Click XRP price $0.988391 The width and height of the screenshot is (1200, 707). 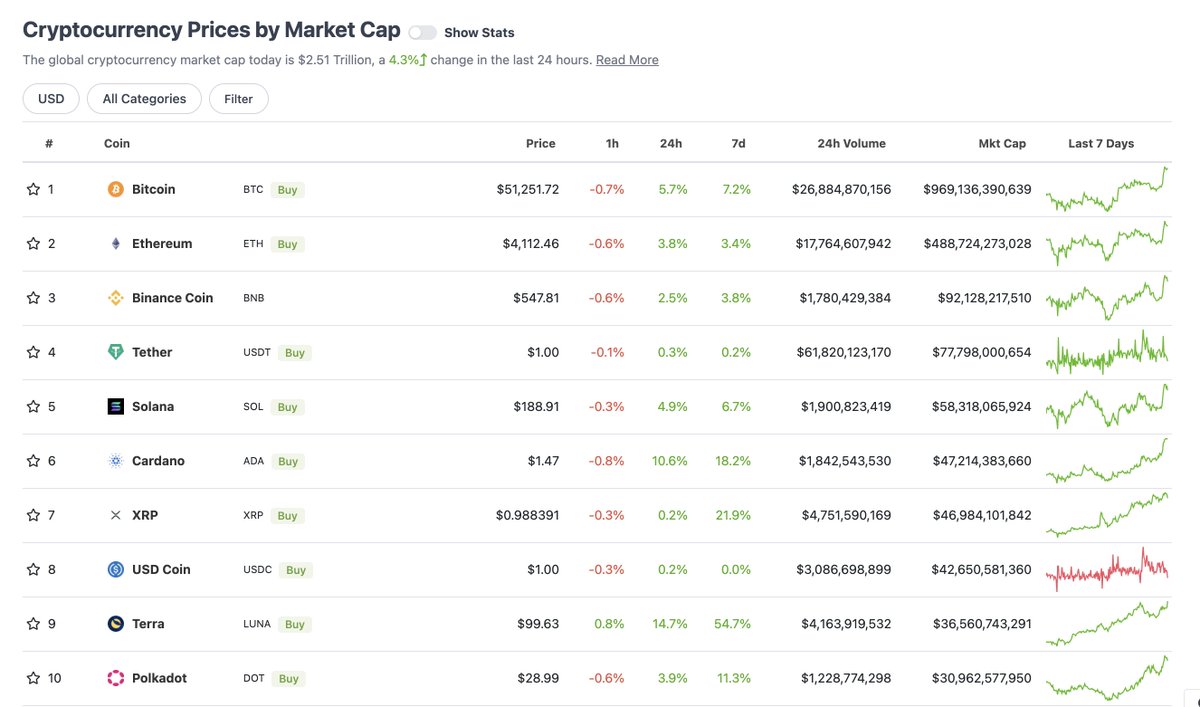[528, 515]
